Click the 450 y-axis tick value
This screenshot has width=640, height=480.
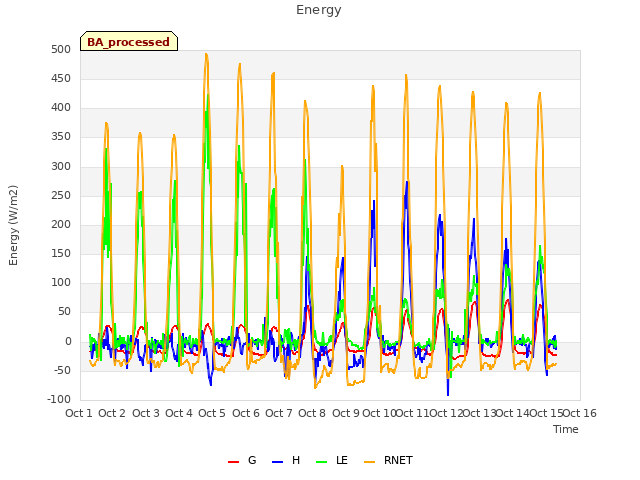(61, 78)
